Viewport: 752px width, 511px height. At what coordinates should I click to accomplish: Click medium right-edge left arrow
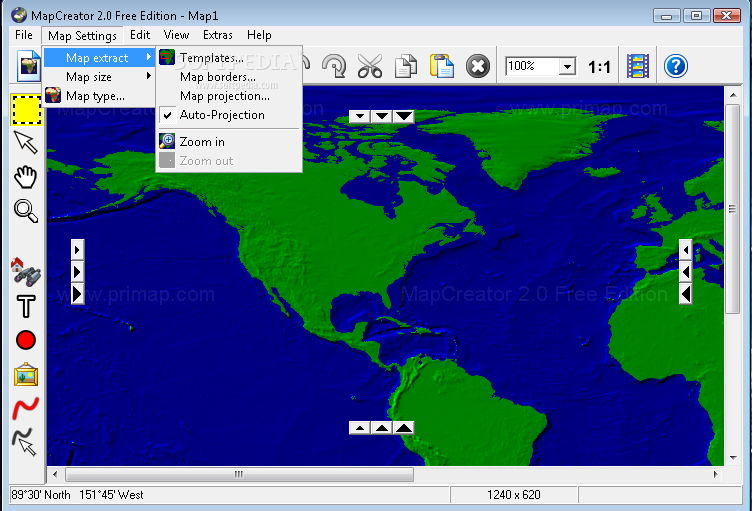pyautogui.click(x=686, y=272)
